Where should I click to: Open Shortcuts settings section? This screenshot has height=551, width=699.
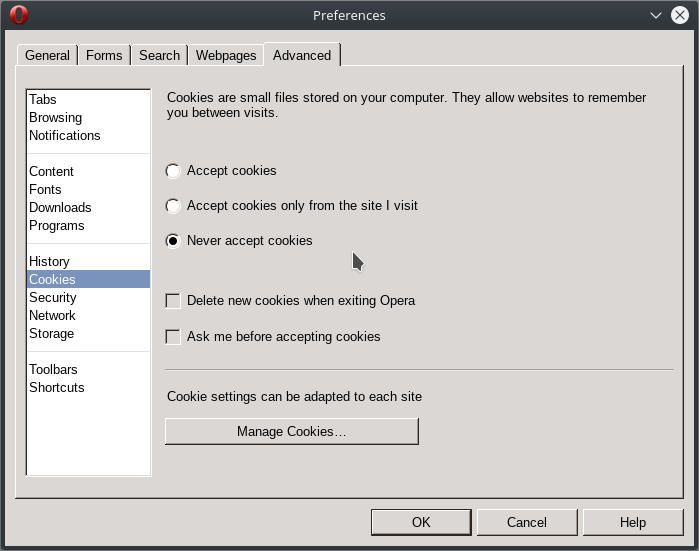pos(88,387)
